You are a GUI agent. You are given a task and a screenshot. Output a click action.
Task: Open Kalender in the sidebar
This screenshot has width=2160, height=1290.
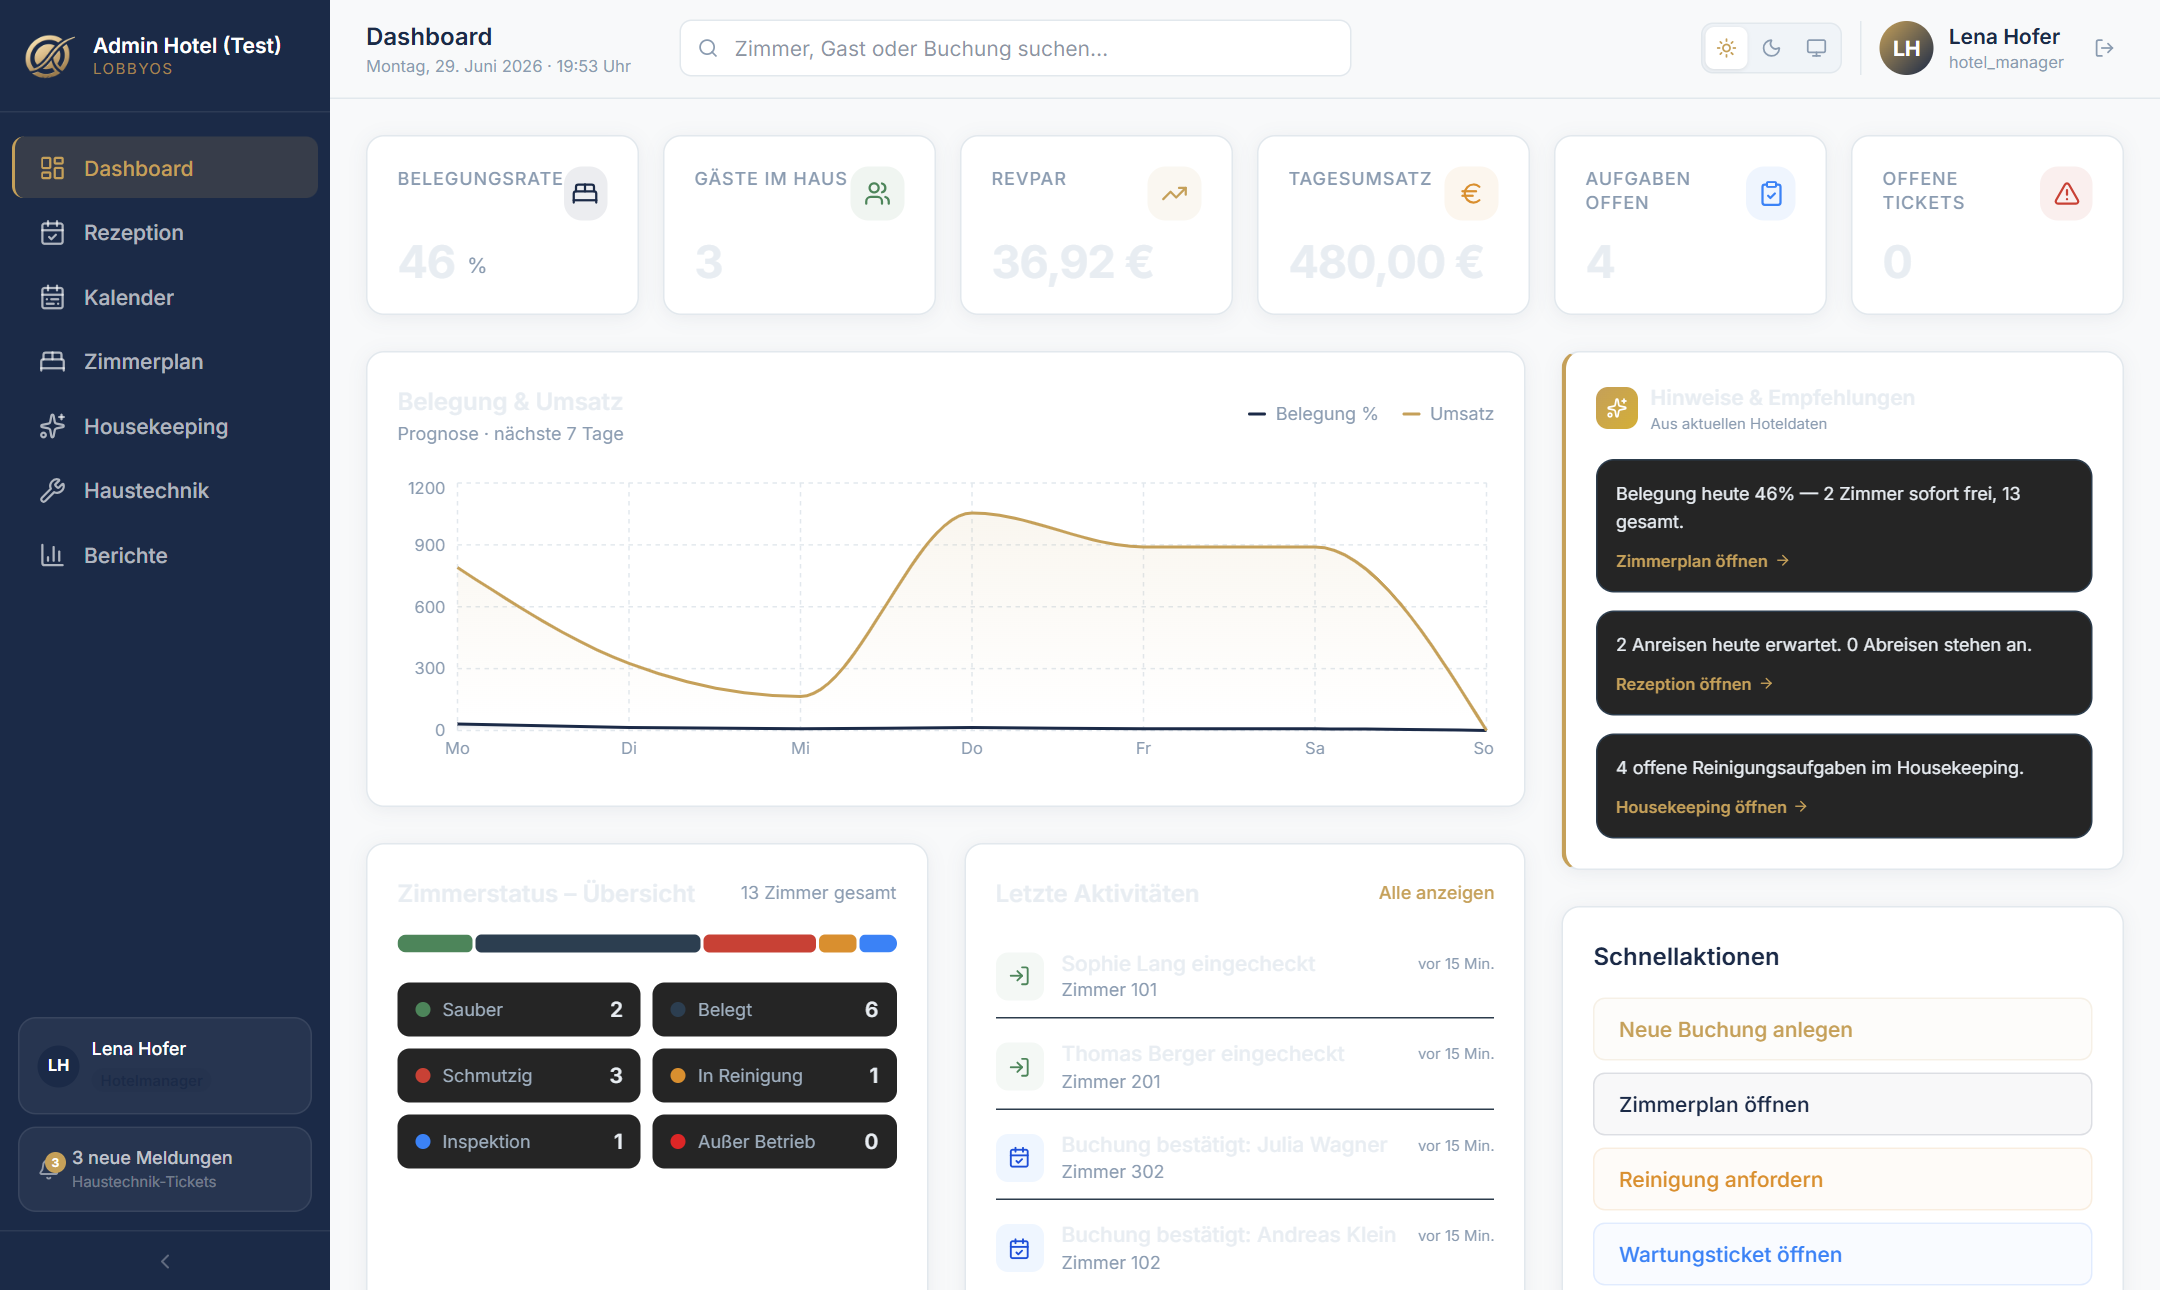165,297
